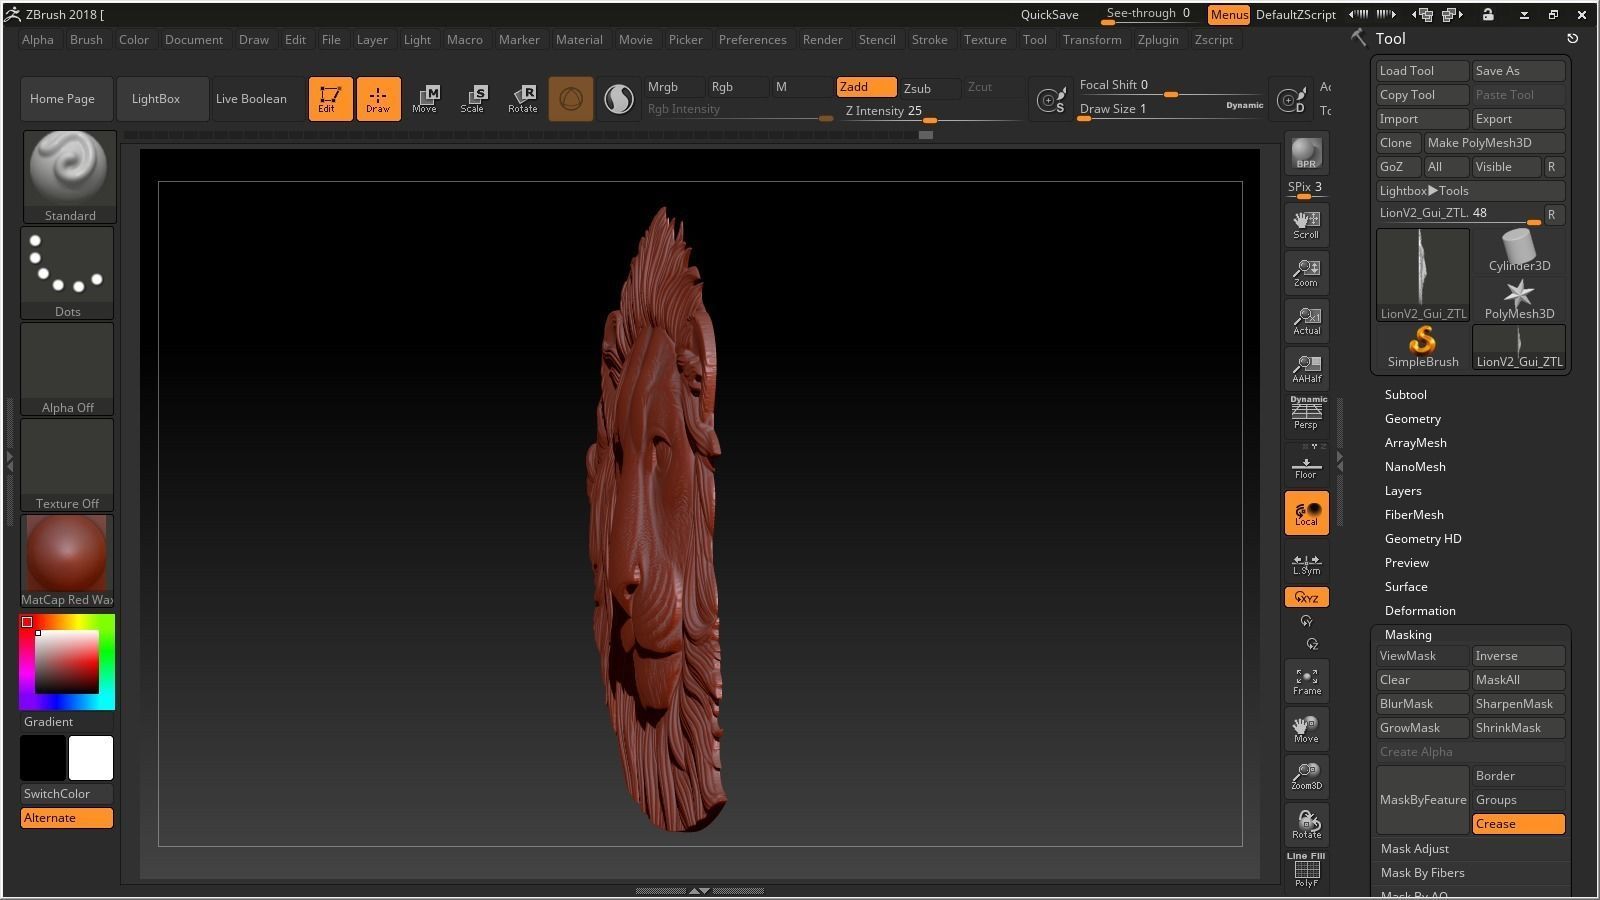The width and height of the screenshot is (1600, 900).
Task: Open the Stroke menu
Action: click(x=929, y=40)
